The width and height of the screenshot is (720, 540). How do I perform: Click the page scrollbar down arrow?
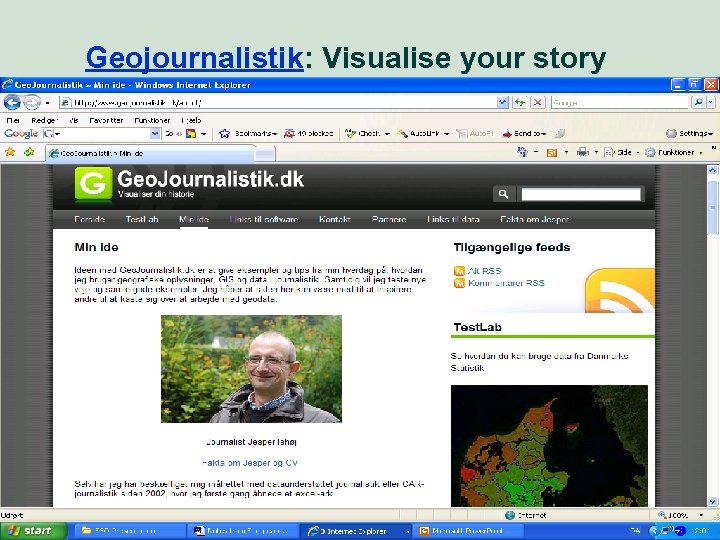713,501
